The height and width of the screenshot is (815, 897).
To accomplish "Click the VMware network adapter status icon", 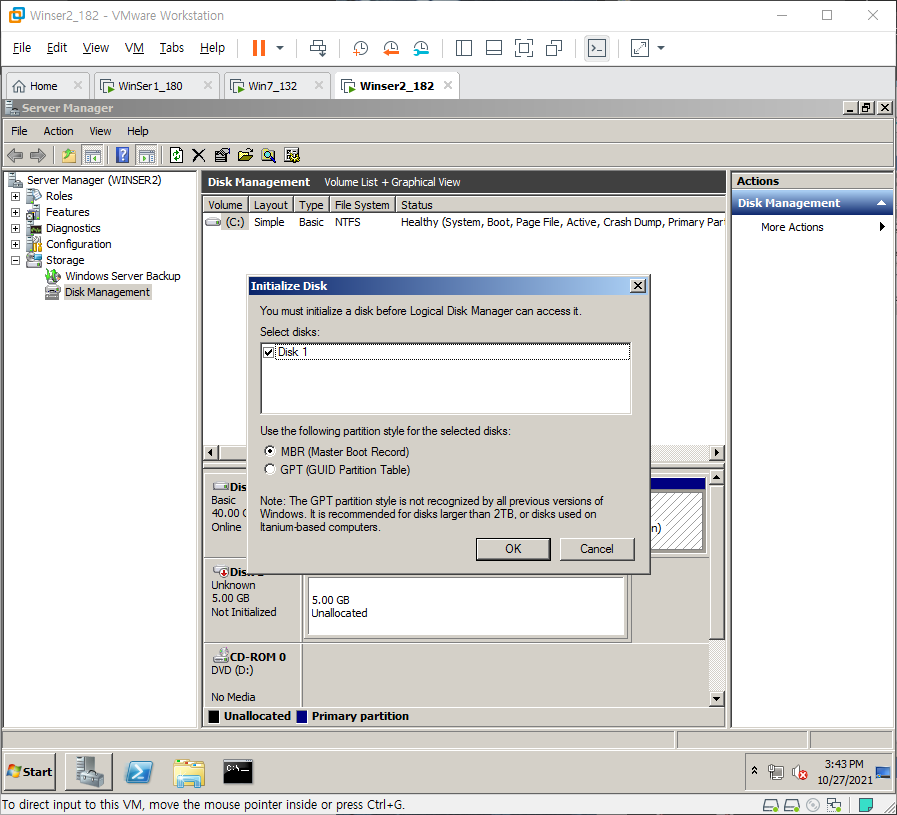I will [834, 805].
